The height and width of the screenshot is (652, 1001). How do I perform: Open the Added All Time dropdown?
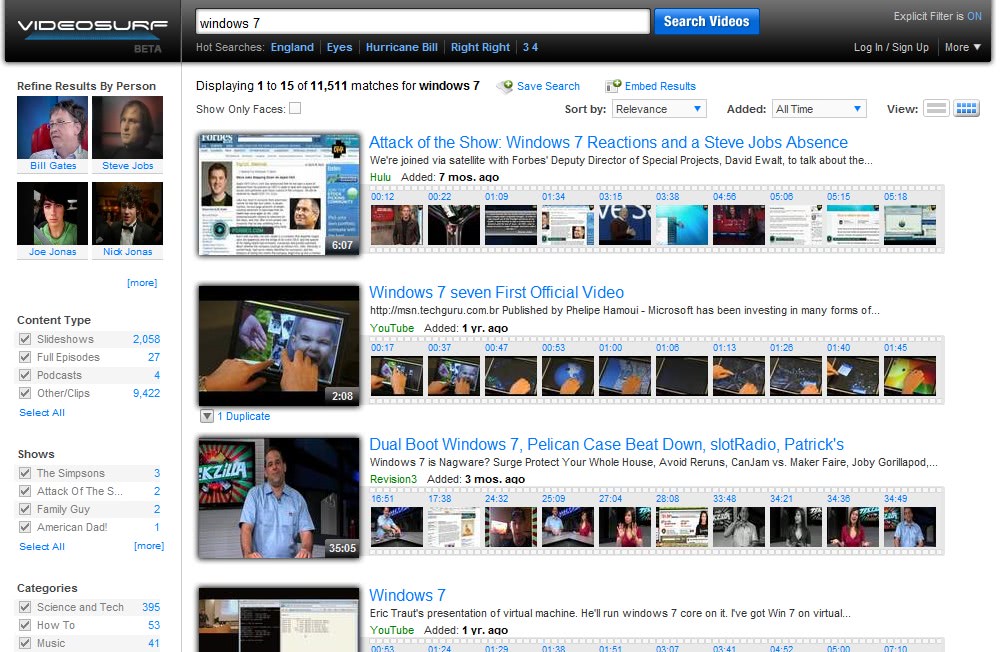tap(819, 109)
